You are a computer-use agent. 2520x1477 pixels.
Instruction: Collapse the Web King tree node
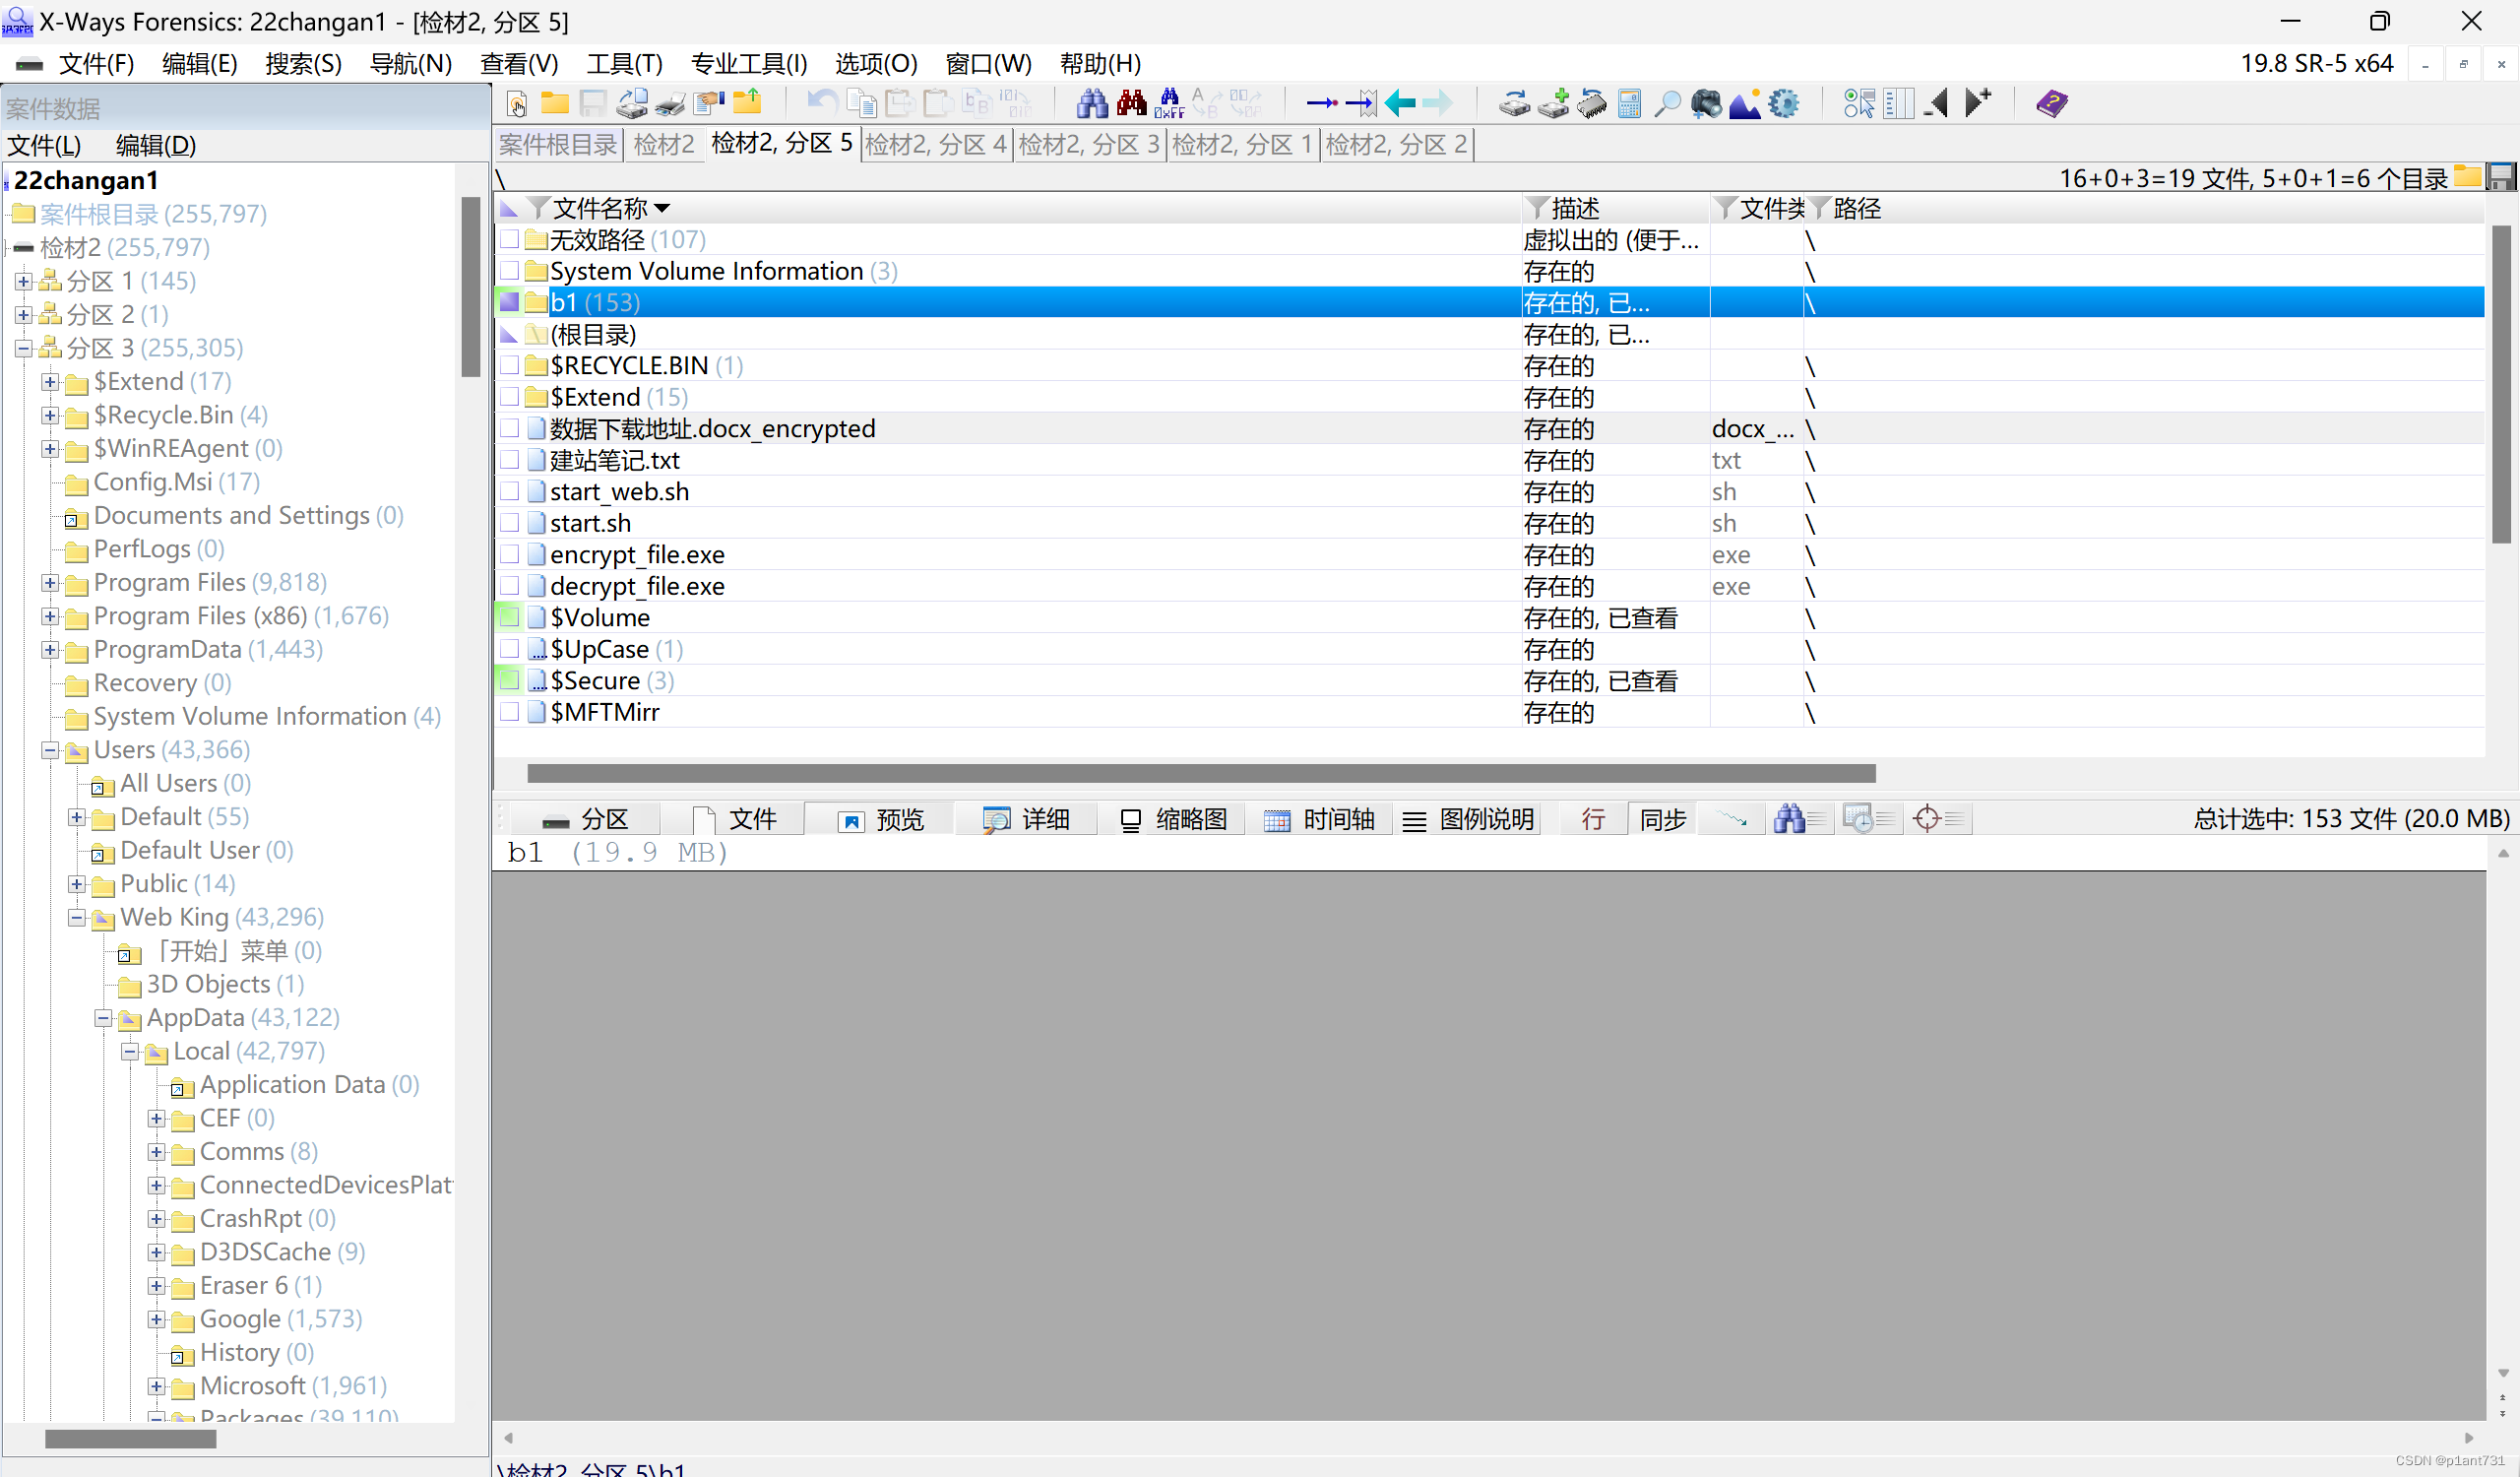77,918
